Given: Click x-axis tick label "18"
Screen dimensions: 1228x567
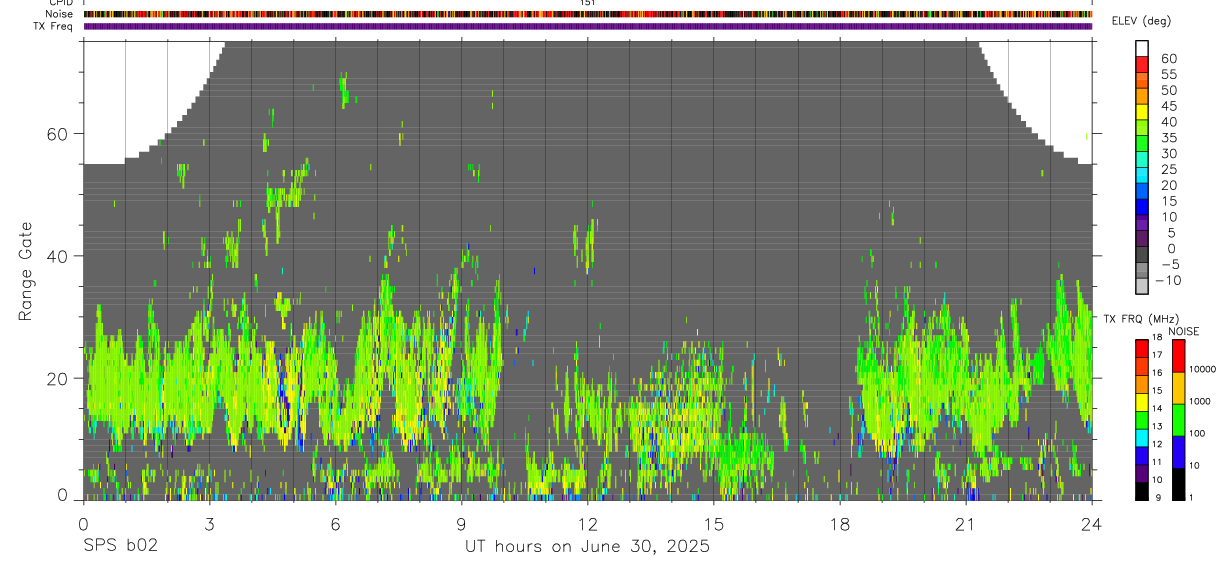Looking at the screenshot, I should point(839,524).
